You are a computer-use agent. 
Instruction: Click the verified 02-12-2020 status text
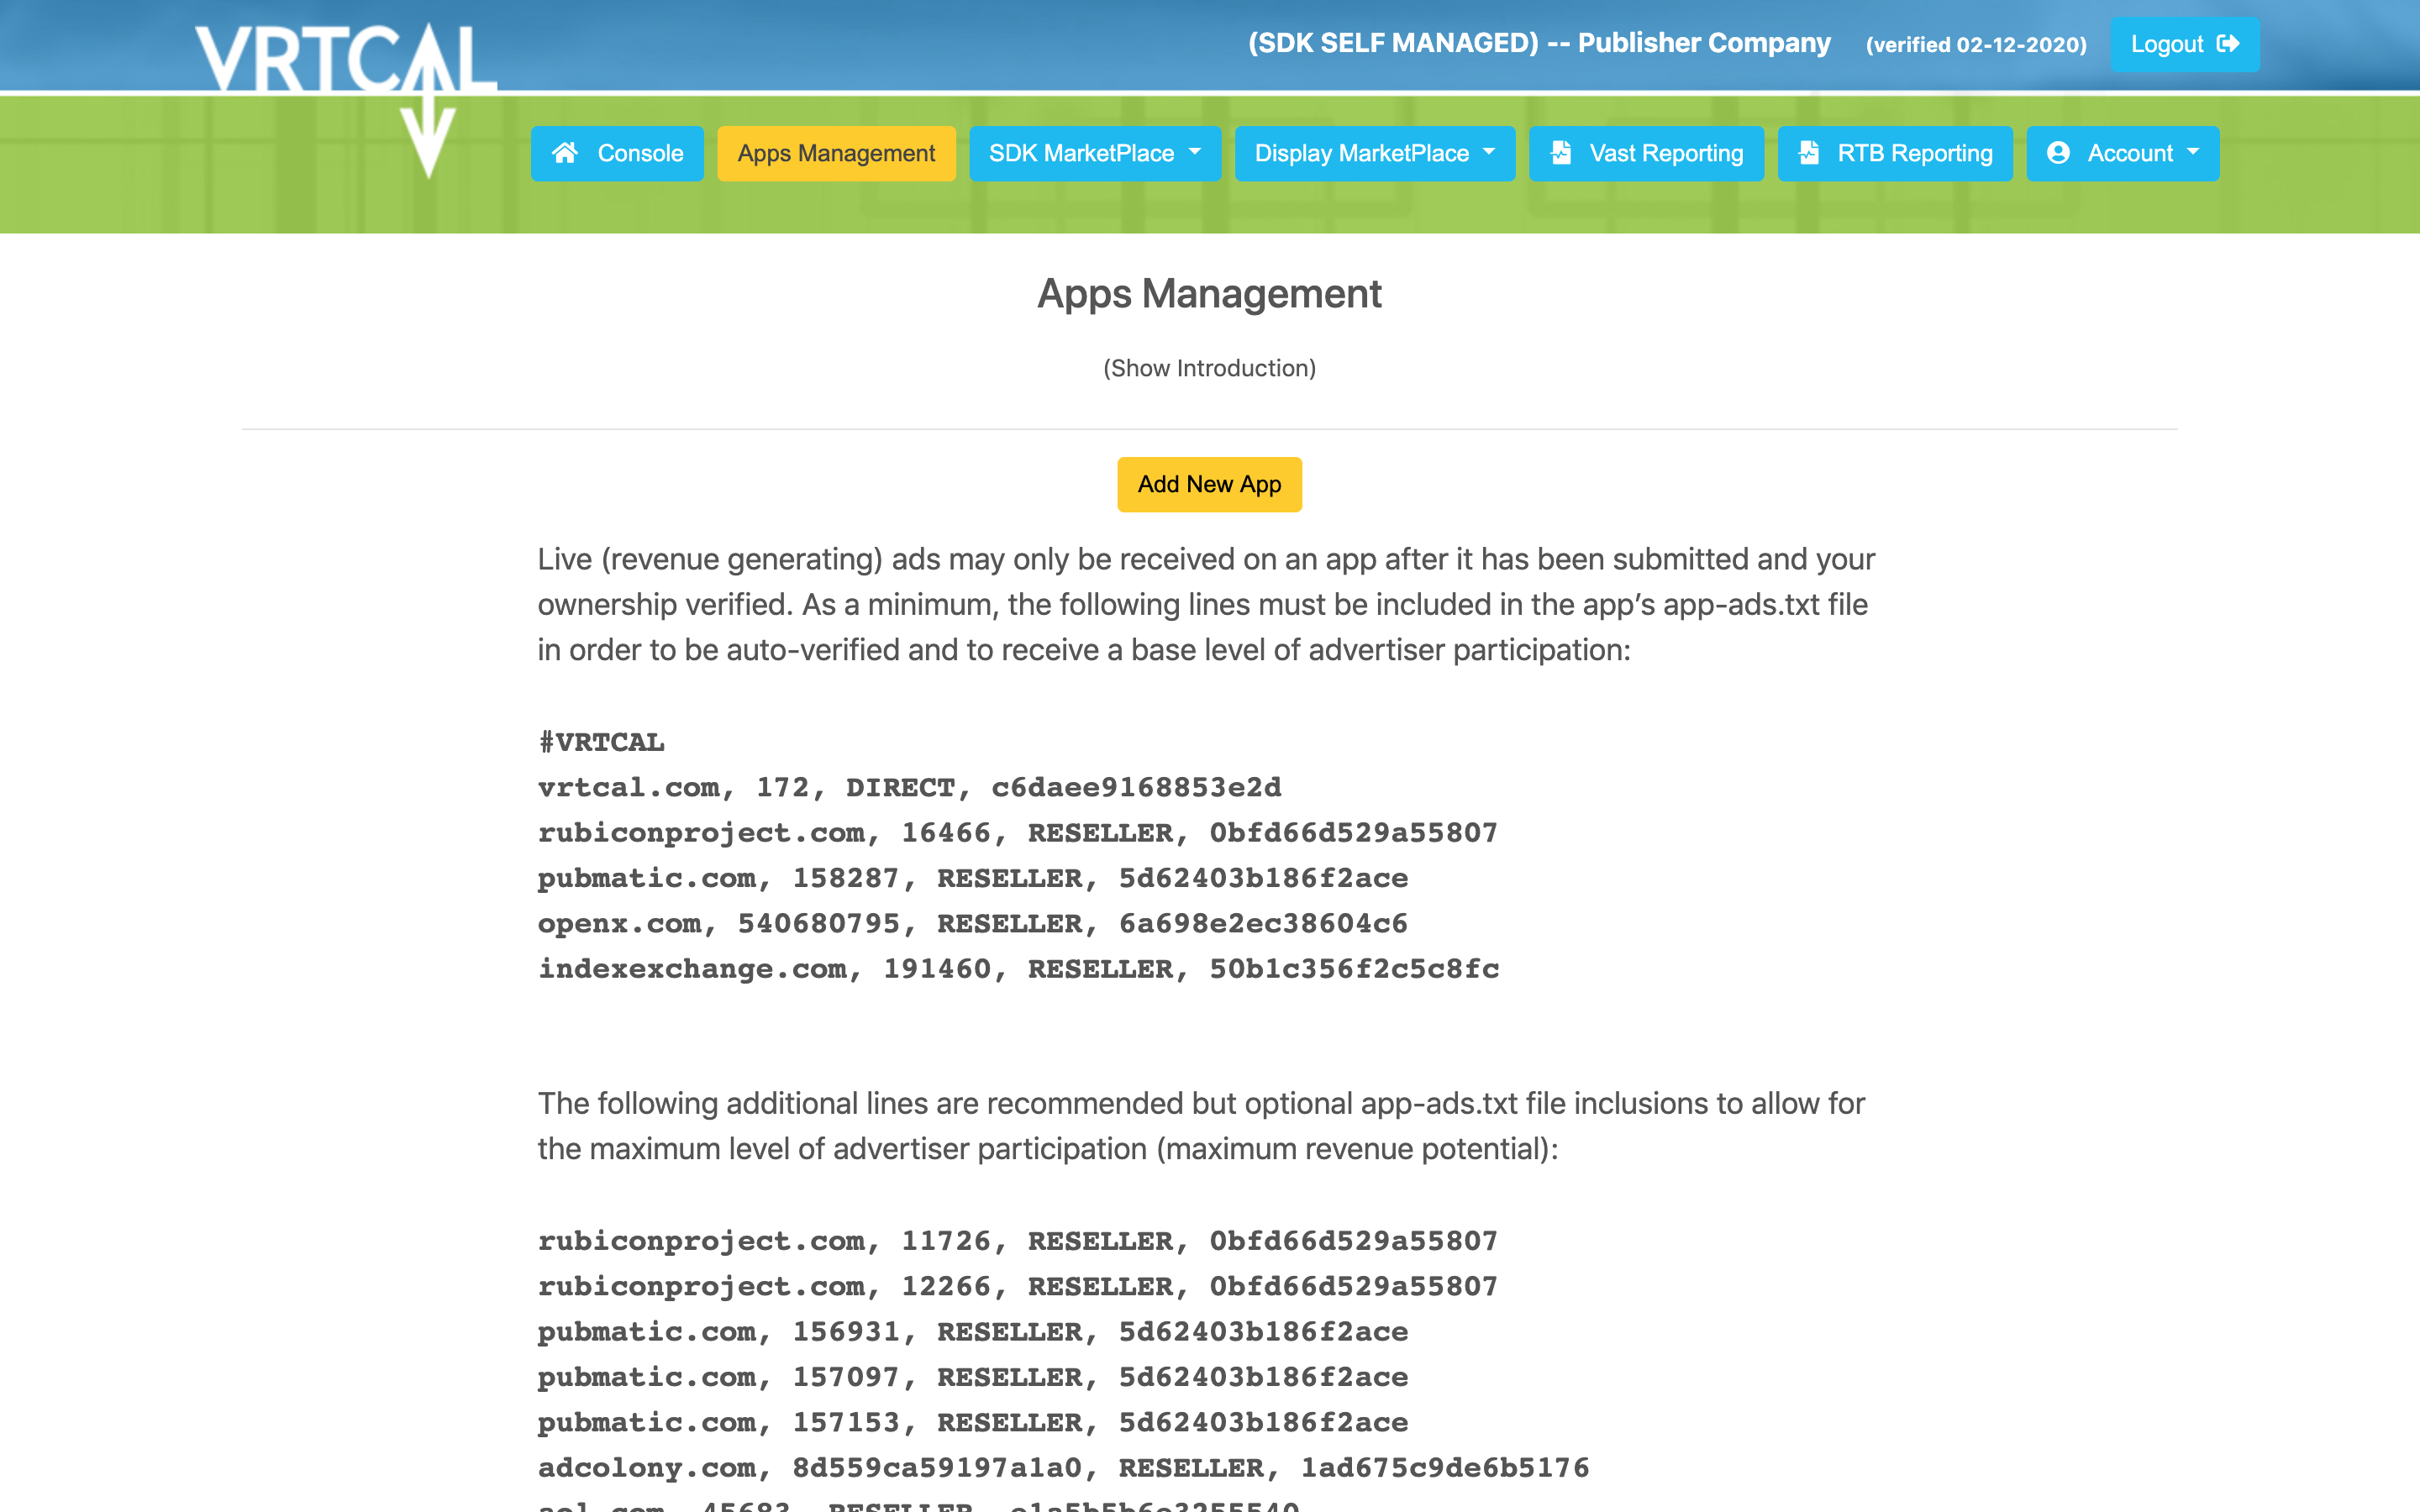click(x=1976, y=45)
